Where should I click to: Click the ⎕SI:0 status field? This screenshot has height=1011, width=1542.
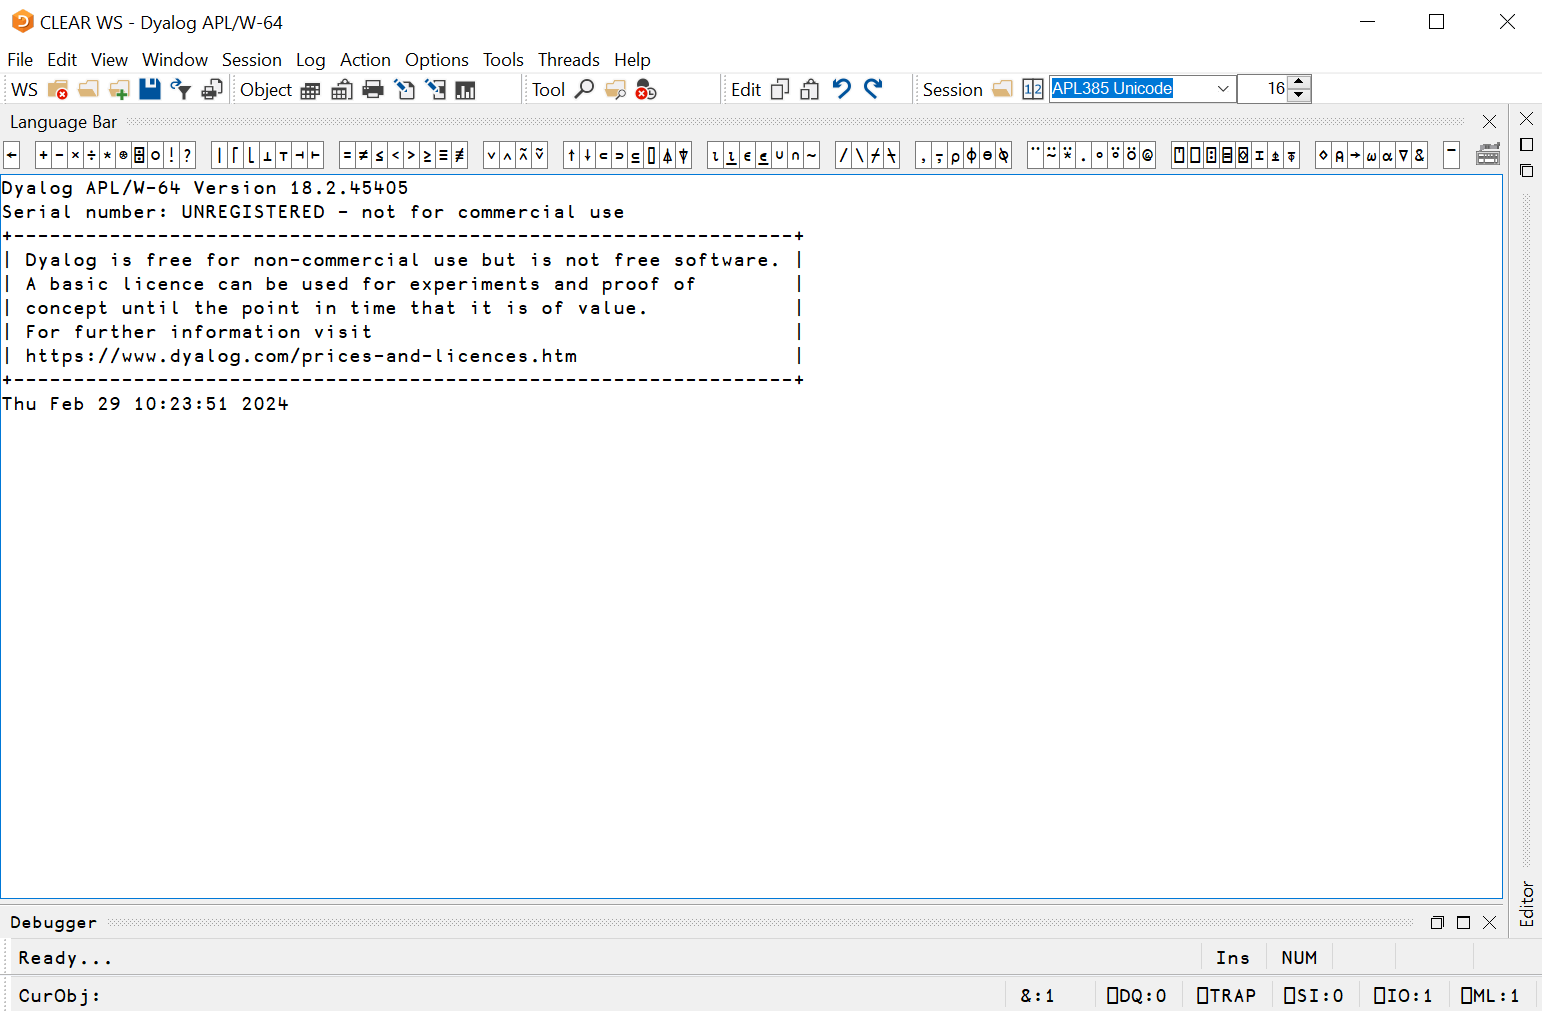[x=1313, y=996]
